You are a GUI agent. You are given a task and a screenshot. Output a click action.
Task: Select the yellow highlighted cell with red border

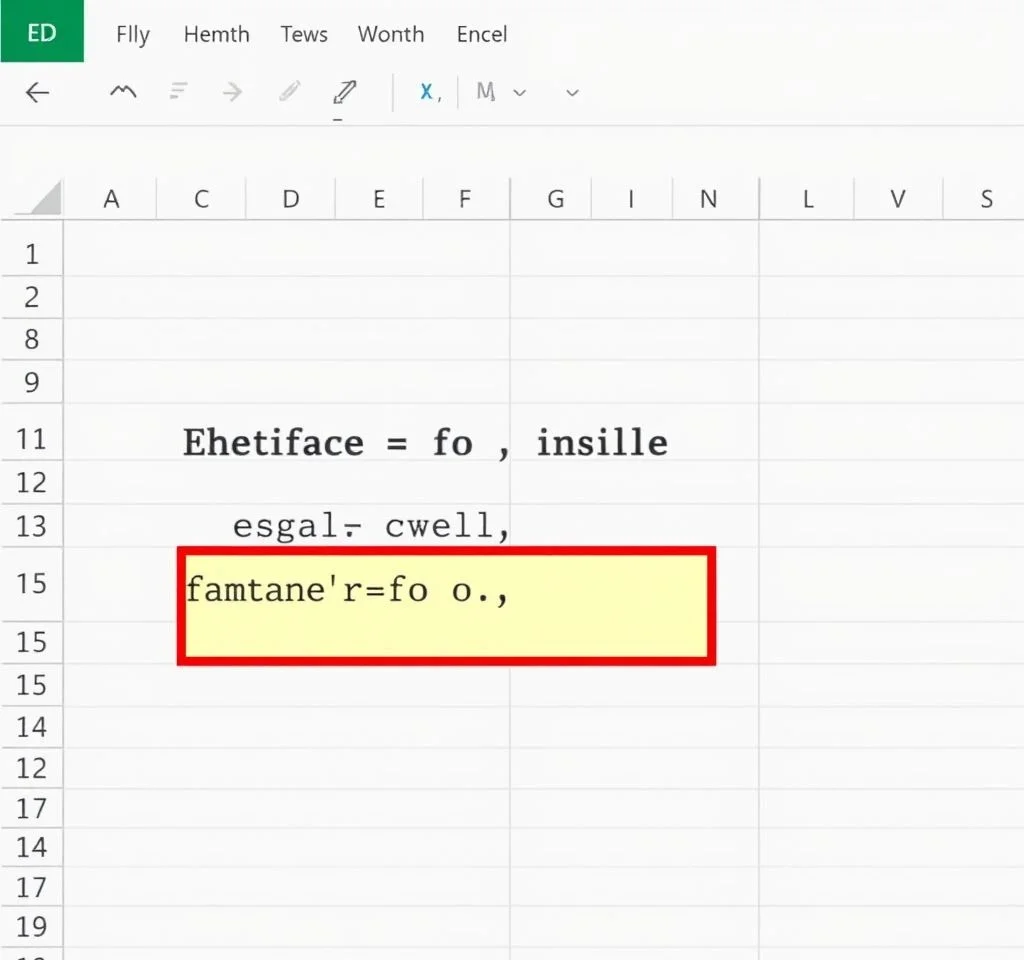446,606
